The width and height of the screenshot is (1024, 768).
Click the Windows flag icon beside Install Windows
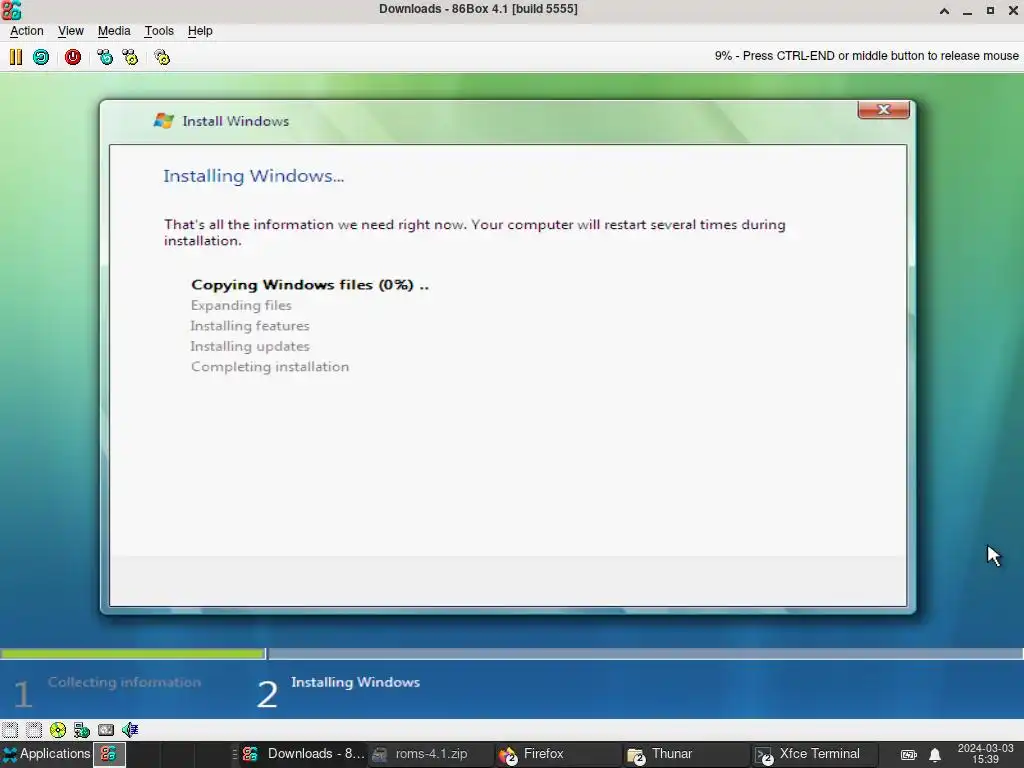[163, 121]
